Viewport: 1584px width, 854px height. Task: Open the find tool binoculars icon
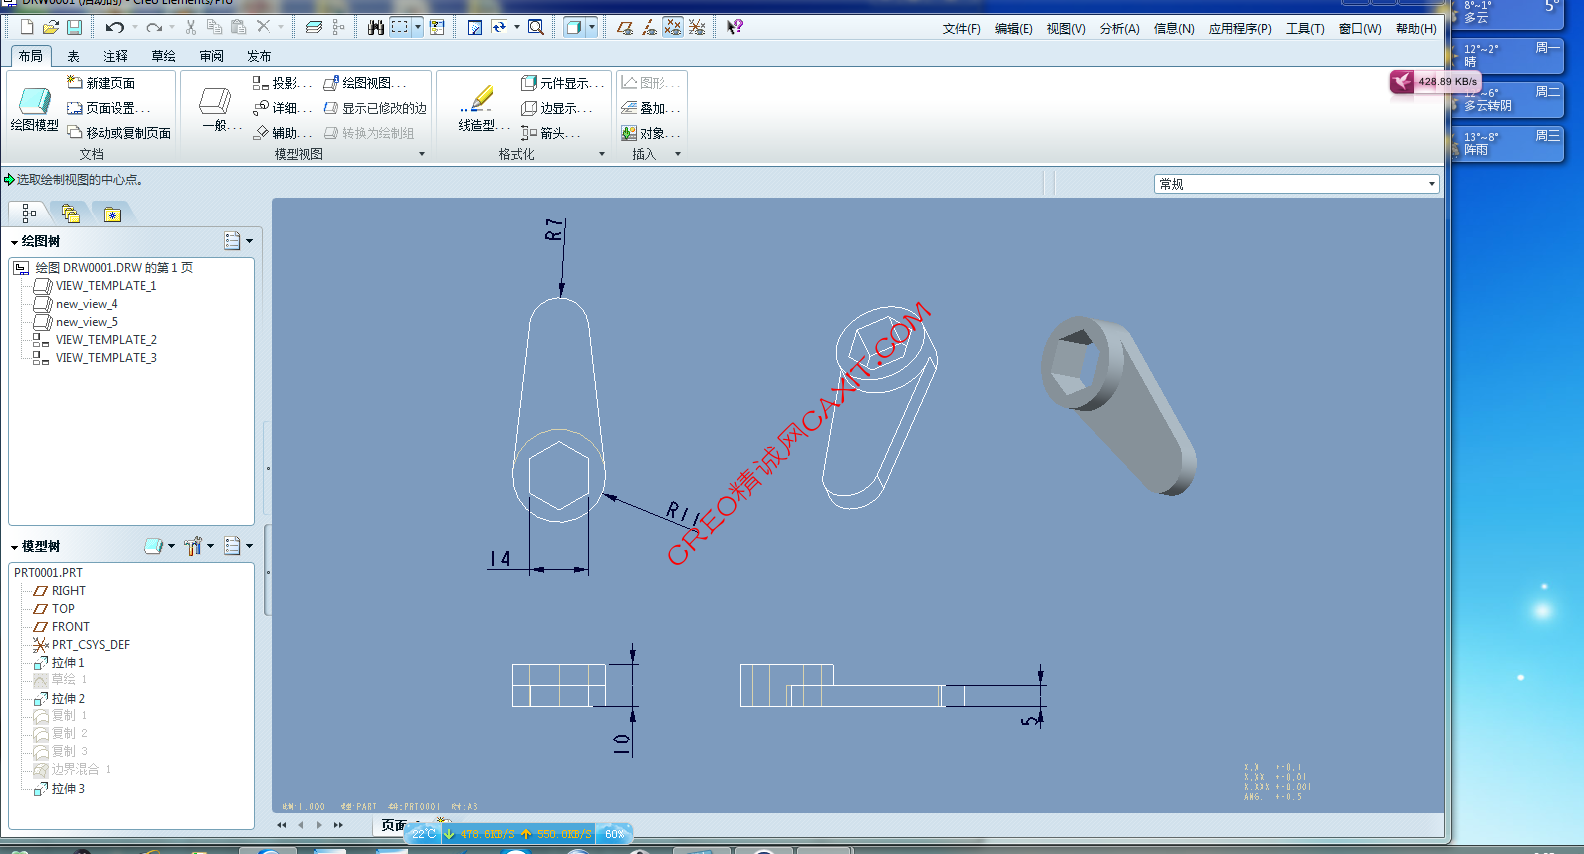(x=376, y=28)
